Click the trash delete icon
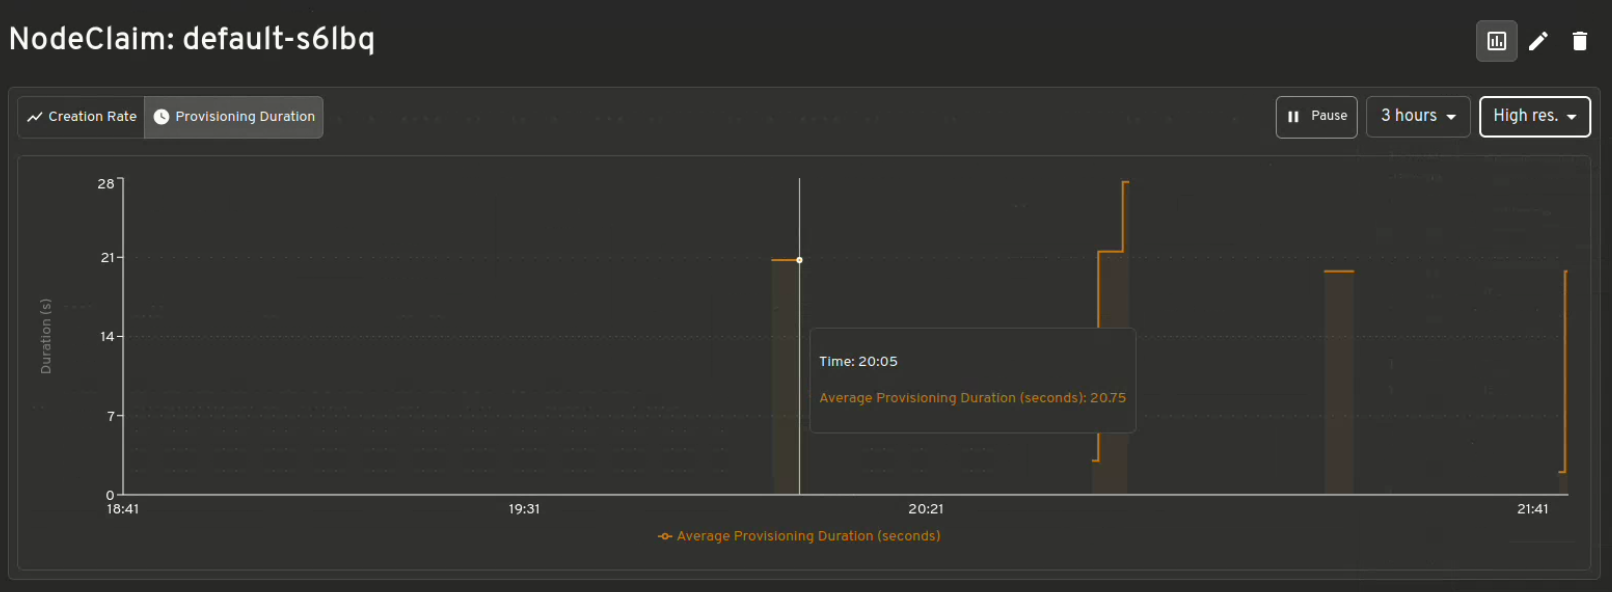 (x=1579, y=41)
